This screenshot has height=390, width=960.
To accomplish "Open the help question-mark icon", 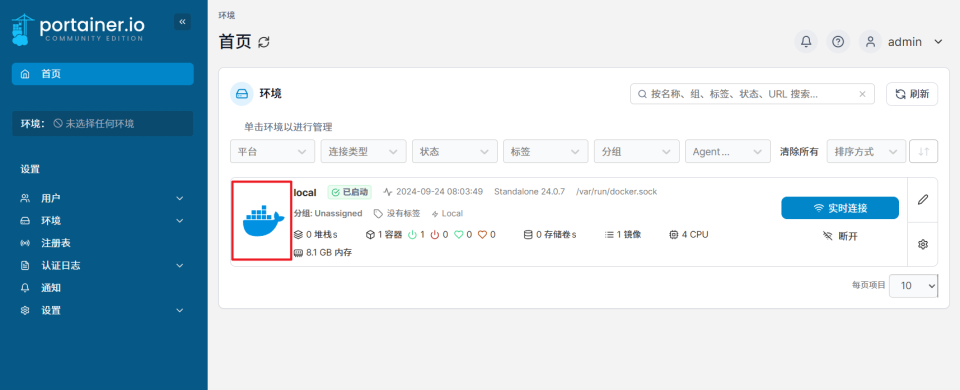I will click(x=838, y=42).
